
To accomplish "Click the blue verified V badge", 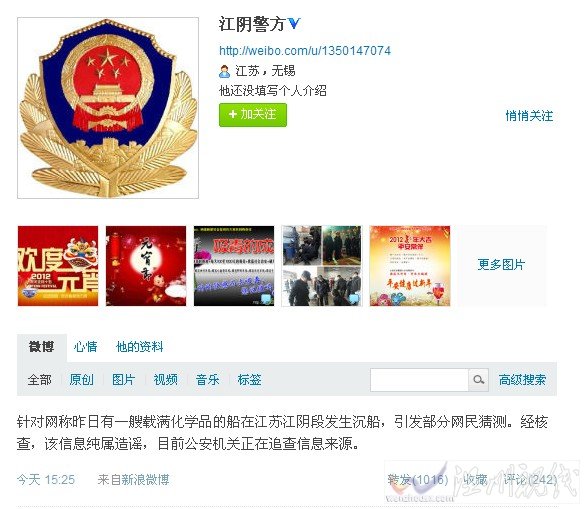I will [x=294, y=24].
